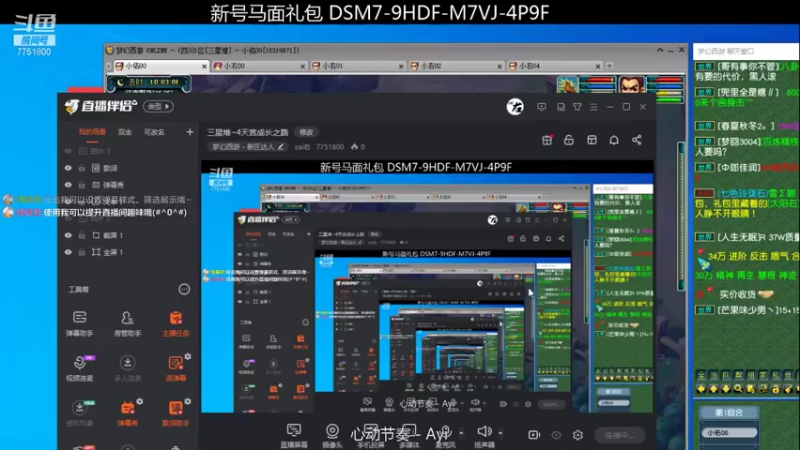Open settings gear for 歌词助手 tool
Viewport: 800px width, 450px height.
(x=188, y=402)
